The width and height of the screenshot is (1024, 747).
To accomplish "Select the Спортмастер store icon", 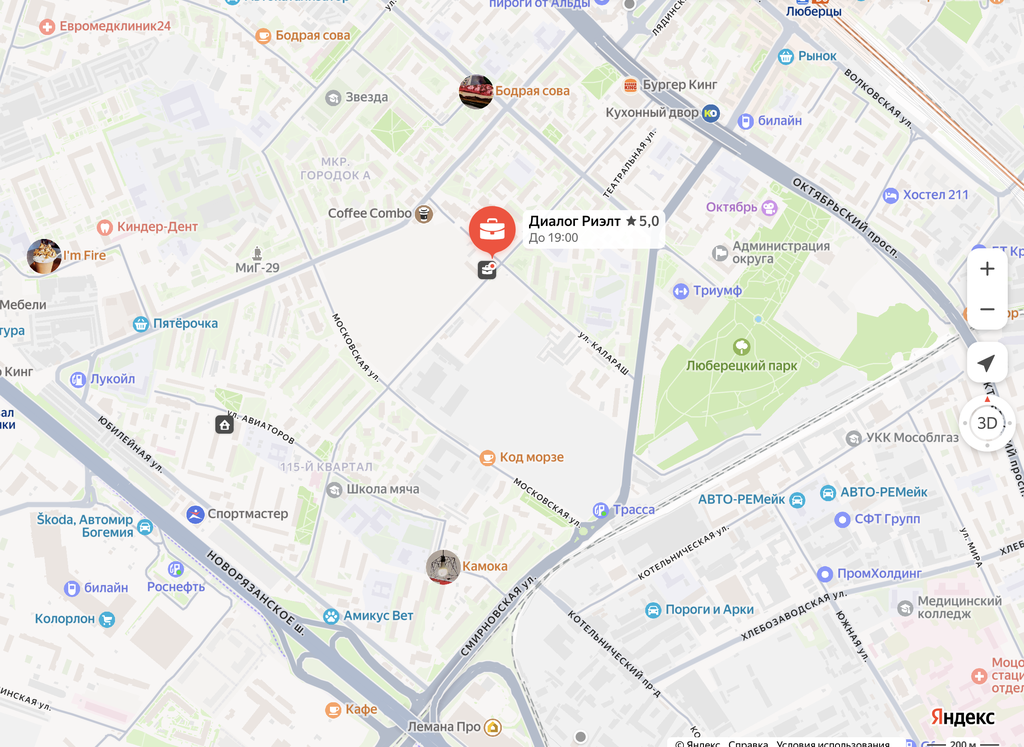I will (x=195, y=515).
